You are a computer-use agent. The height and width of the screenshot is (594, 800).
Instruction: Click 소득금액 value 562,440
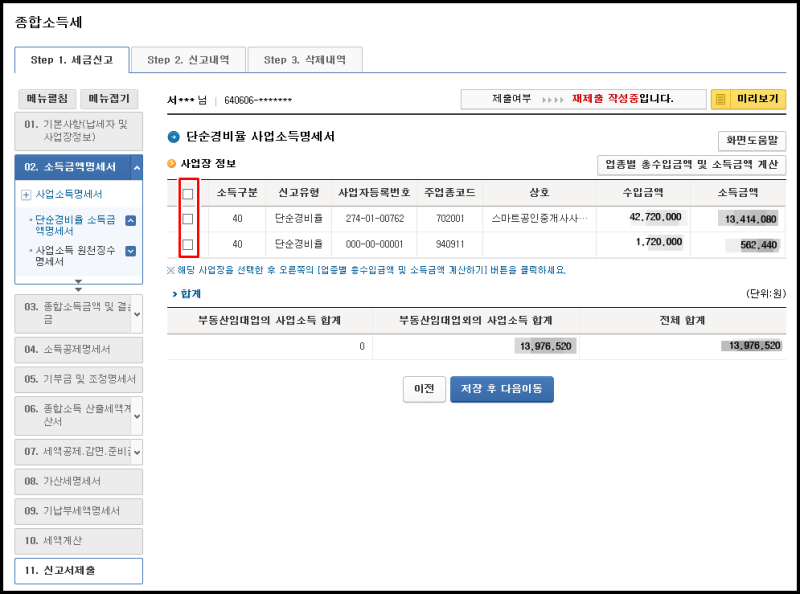click(759, 245)
